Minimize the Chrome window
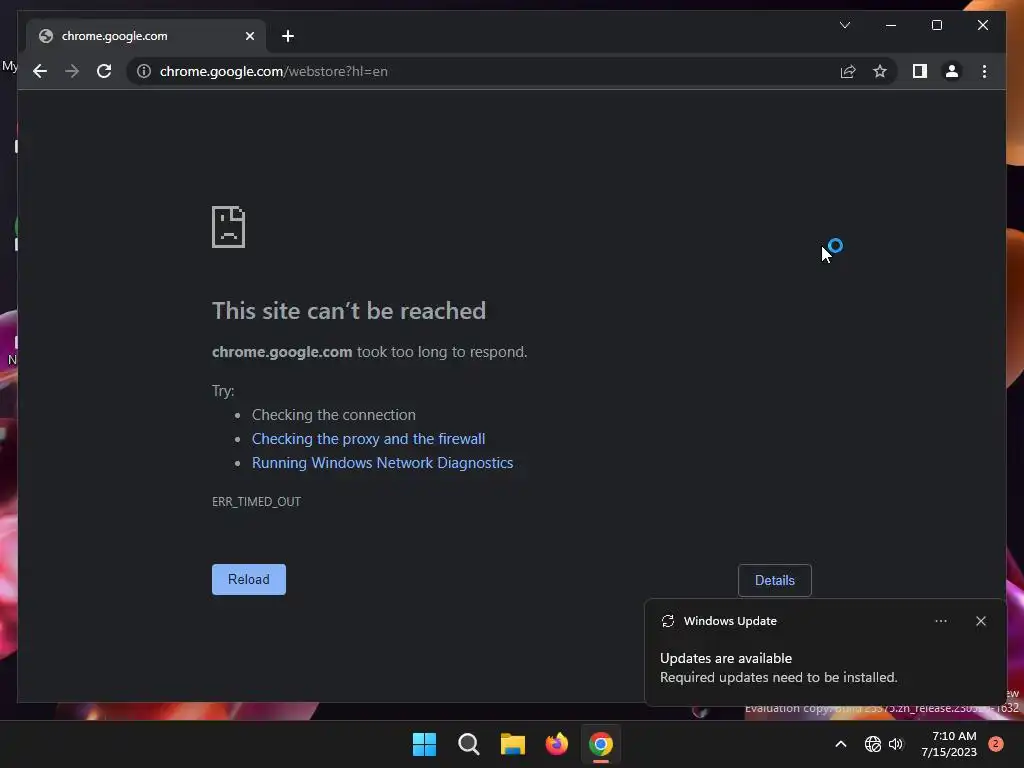This screenshot has width=1024, height=768. [891, 25]
